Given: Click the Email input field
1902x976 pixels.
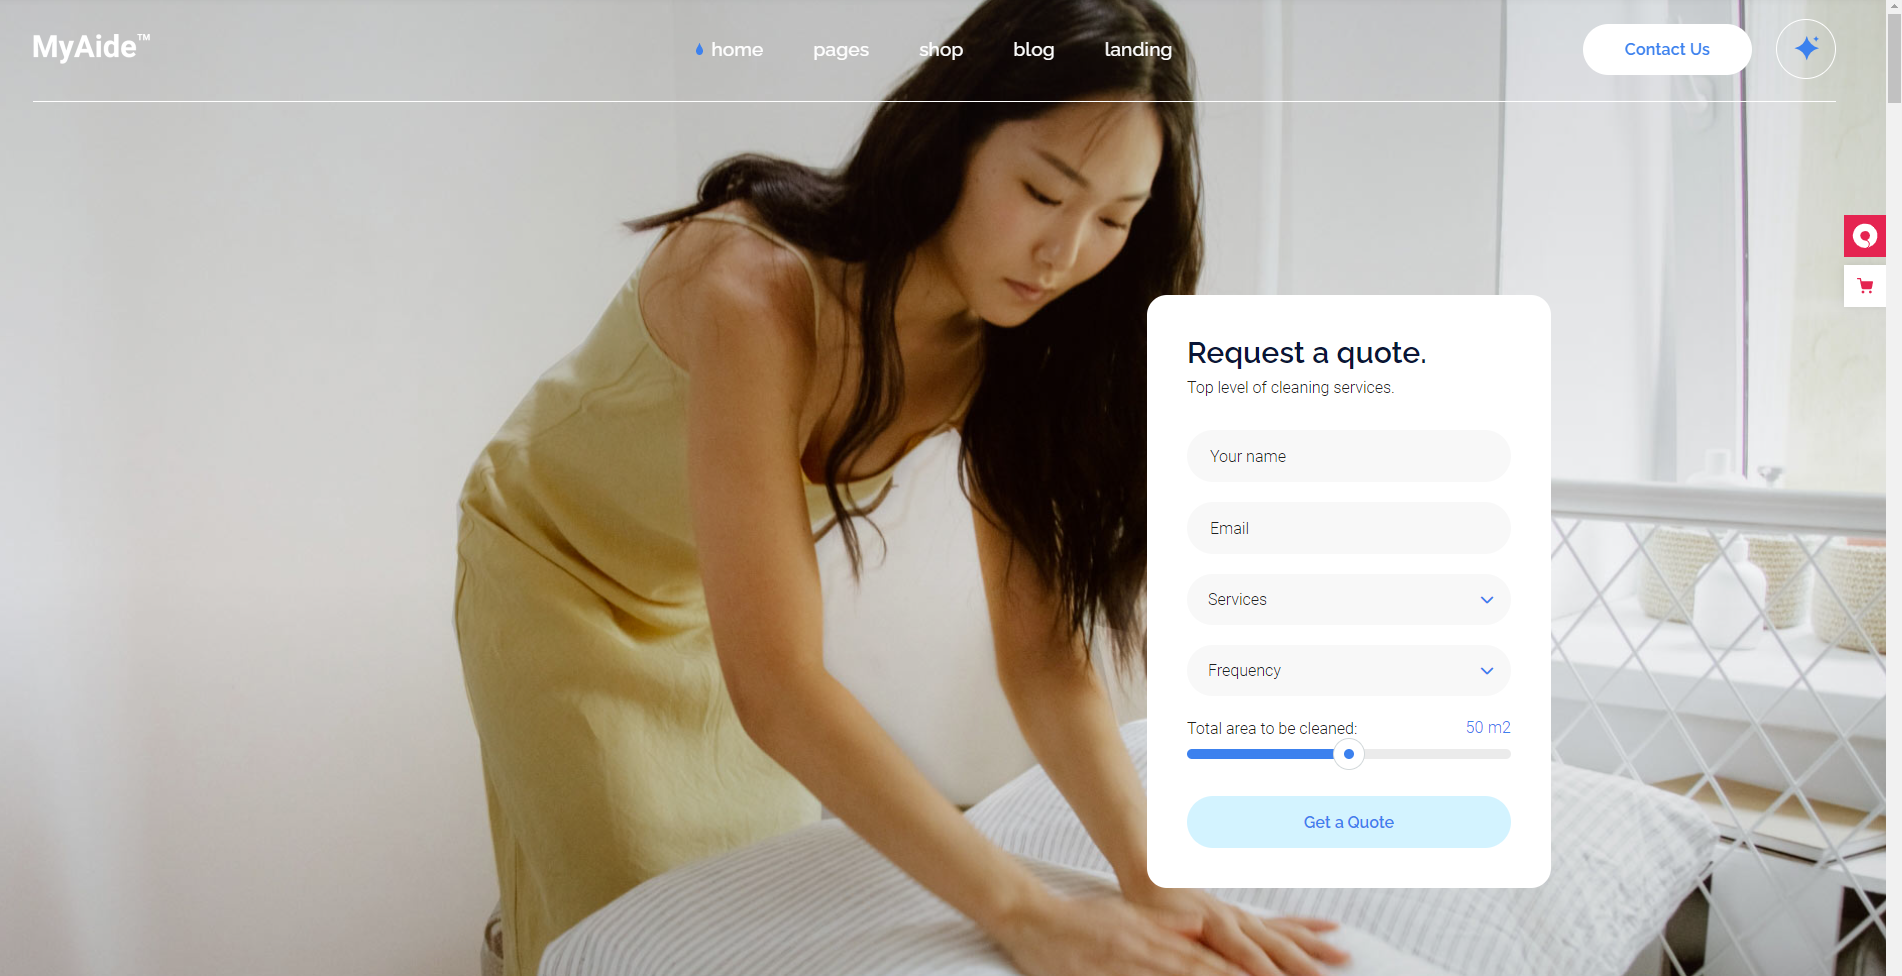Looking at the screenshot, I should [1348, 528].
